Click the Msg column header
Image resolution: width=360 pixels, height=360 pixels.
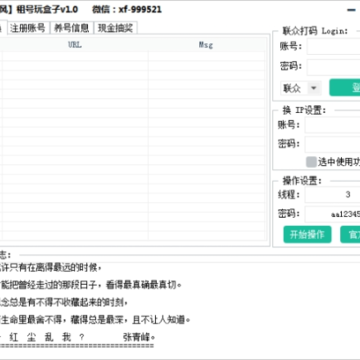206,45
